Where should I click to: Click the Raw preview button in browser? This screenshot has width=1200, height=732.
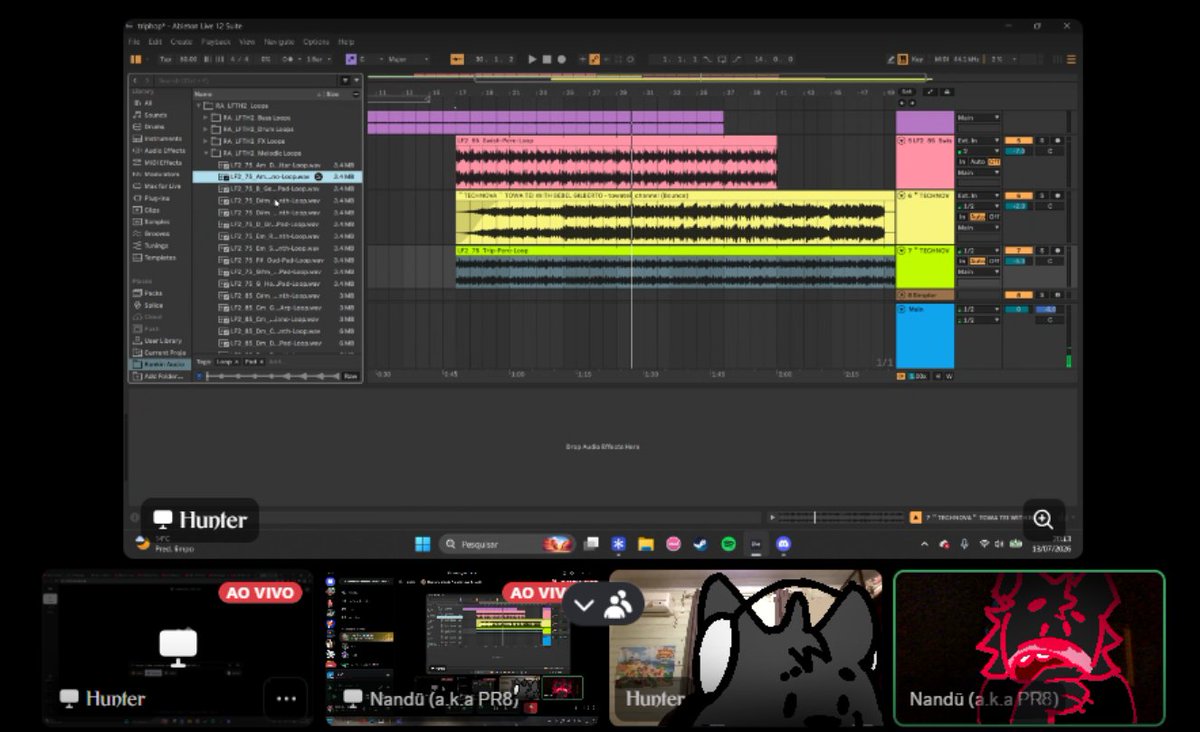click(x=350, y=376)
